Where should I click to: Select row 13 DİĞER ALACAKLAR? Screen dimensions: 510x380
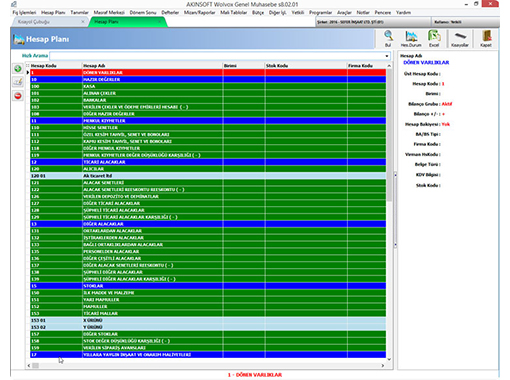click(x=208, y=224)
